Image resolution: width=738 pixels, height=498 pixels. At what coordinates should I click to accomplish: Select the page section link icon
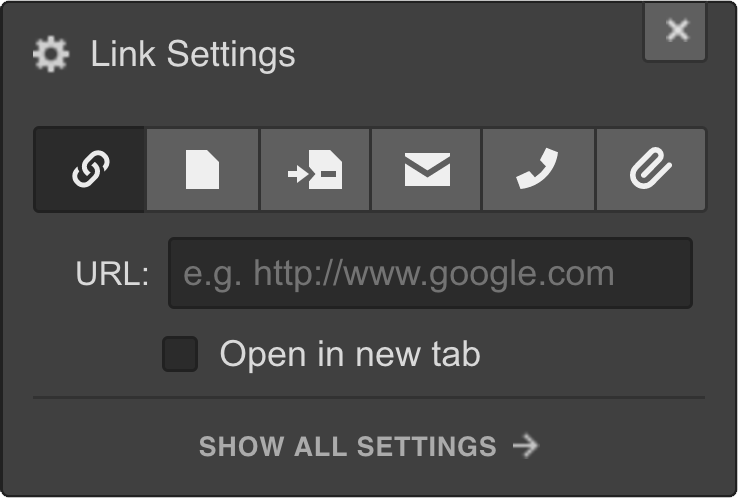point(315,169)
